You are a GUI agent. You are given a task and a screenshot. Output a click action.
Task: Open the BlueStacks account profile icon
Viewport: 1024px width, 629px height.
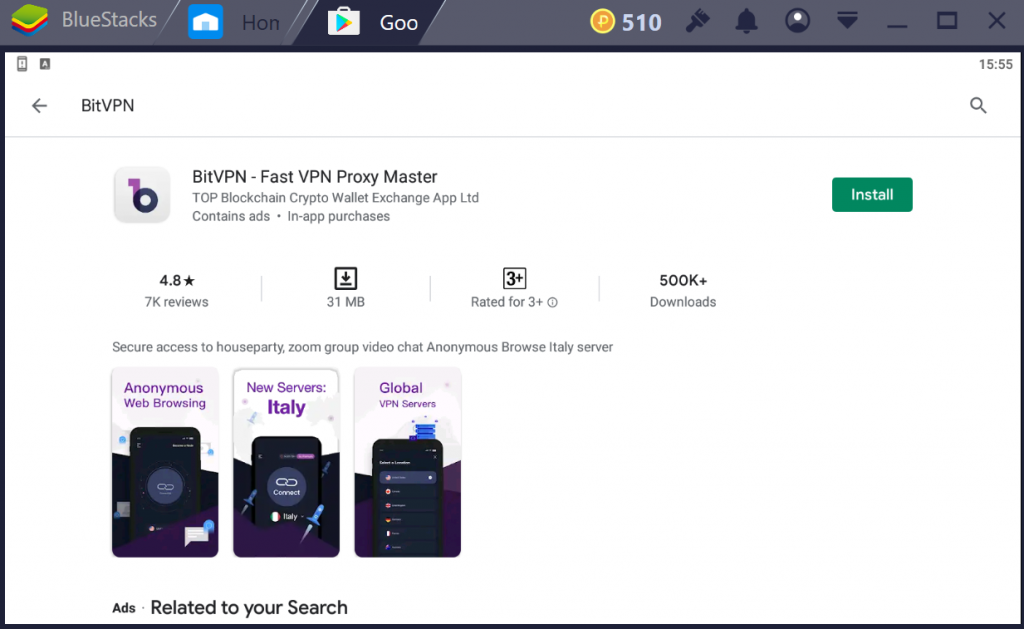point(797,21)
